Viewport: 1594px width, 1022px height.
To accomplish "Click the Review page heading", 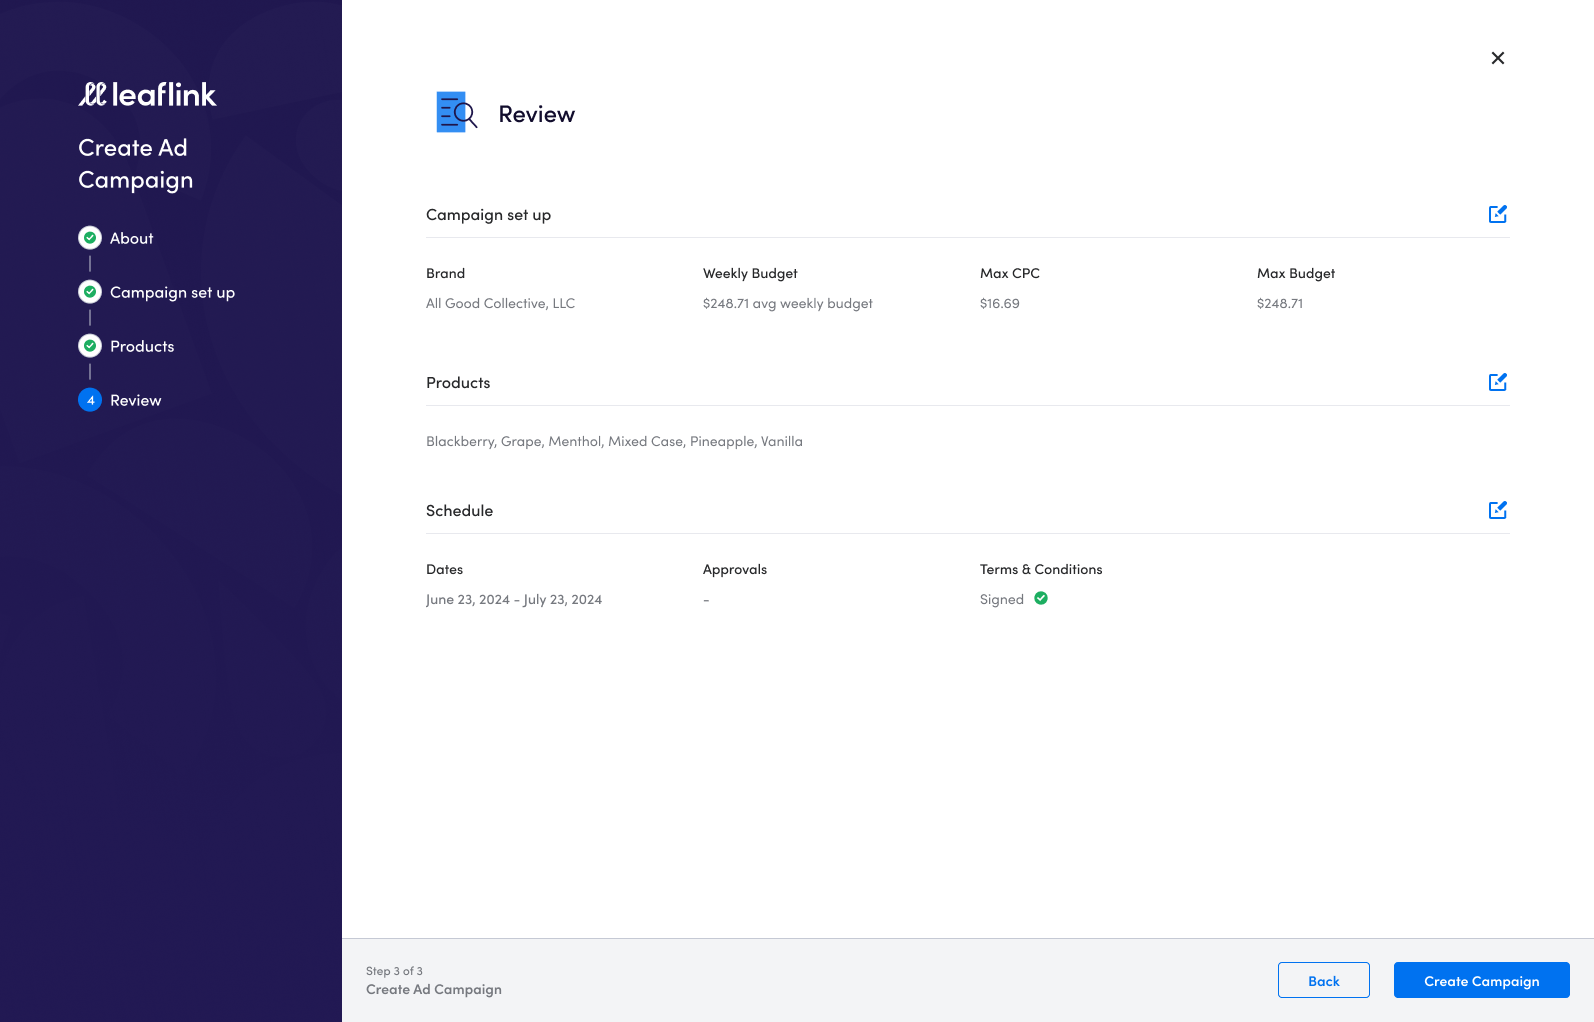I will pos(536,114).
